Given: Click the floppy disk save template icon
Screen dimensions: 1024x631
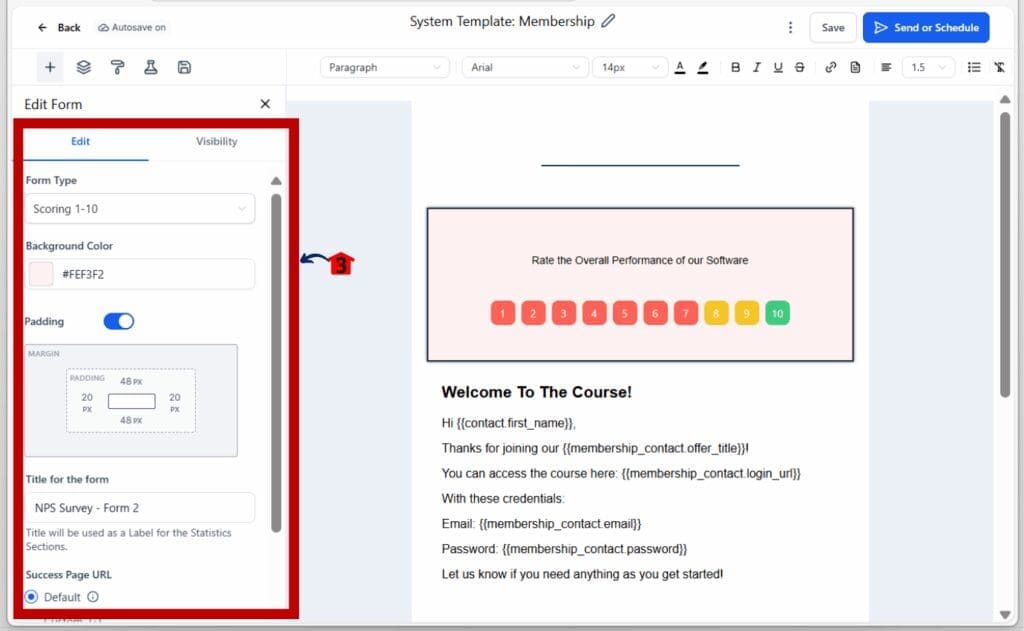Looking at the screenshot, I should [184, 67].
